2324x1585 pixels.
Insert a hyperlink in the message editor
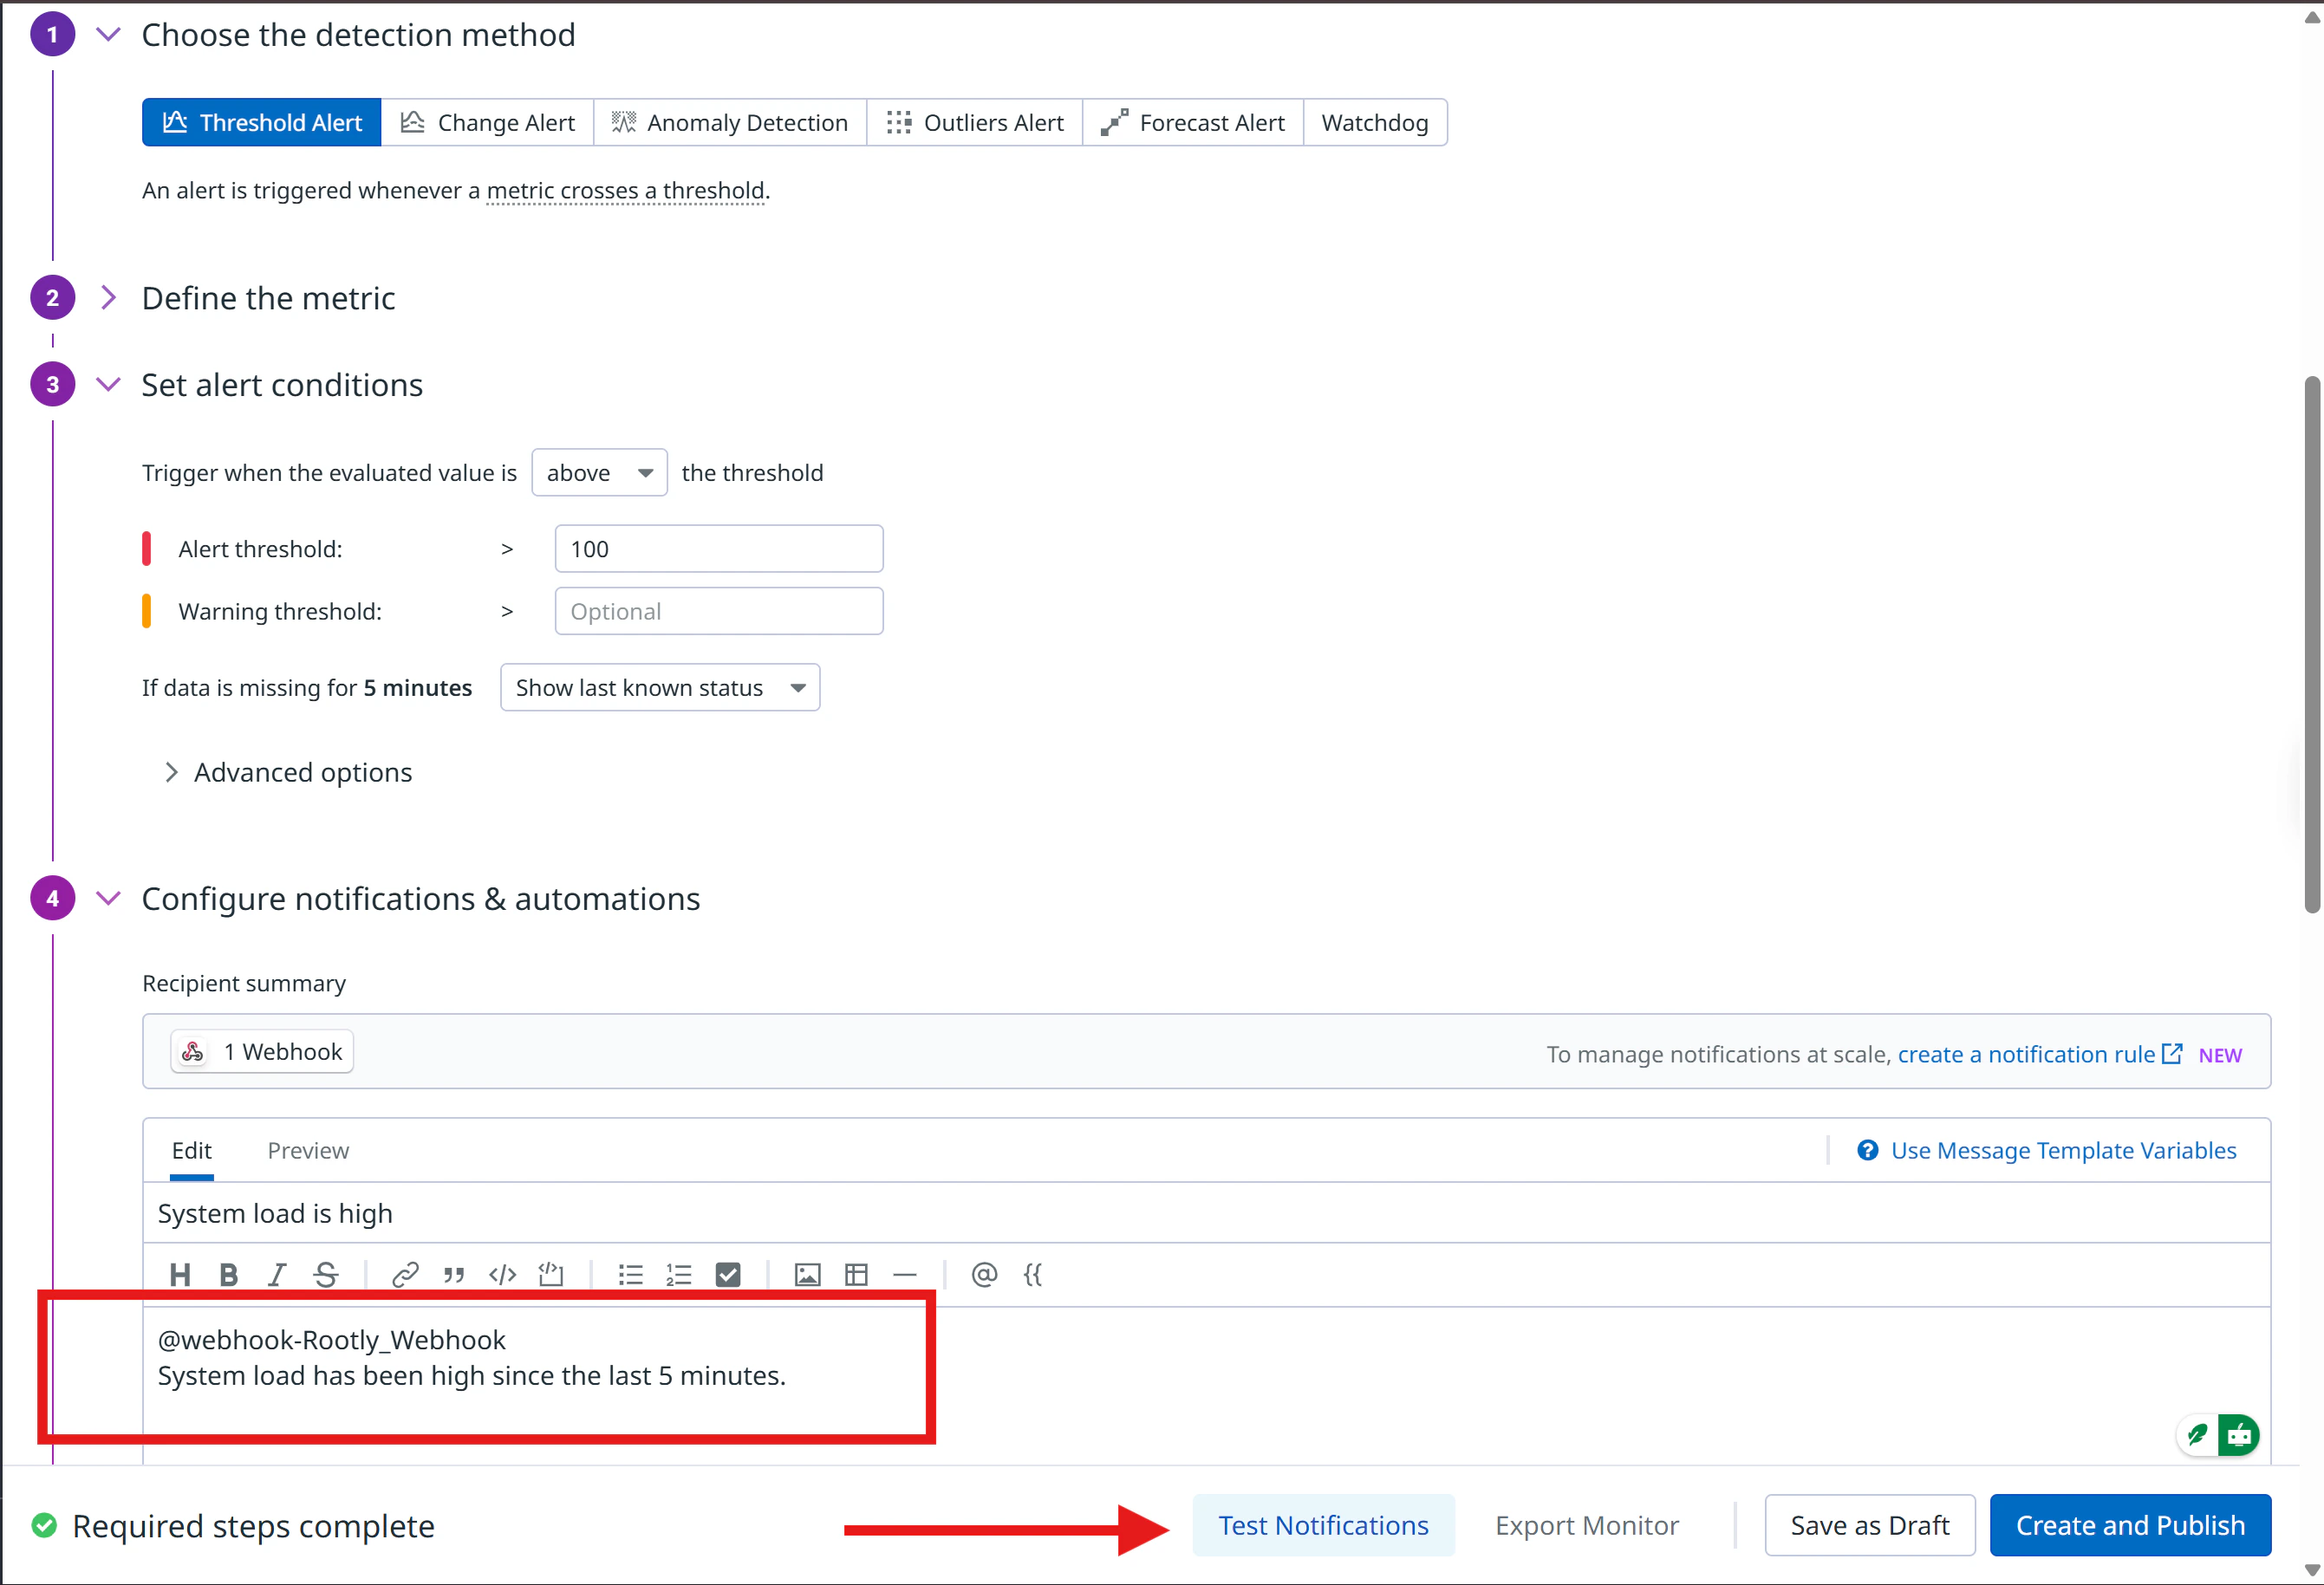pos(405,1274)
